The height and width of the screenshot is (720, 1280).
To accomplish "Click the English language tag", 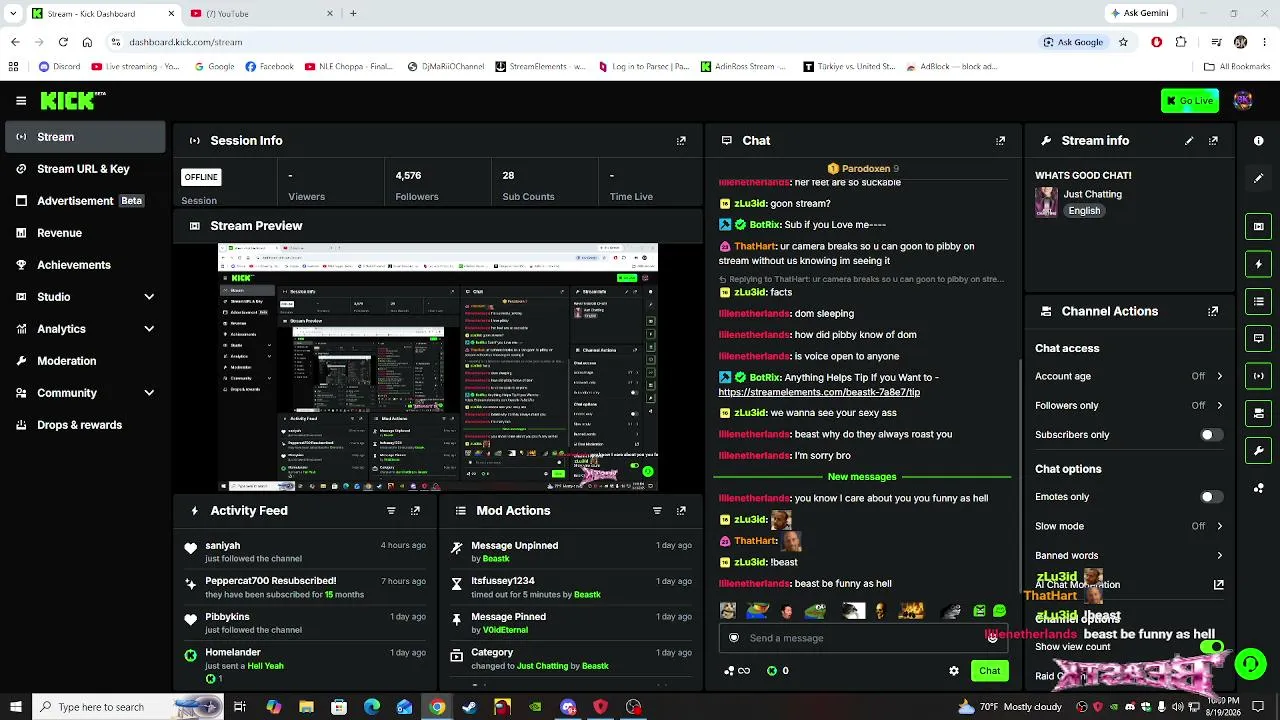I will 1084,211.
